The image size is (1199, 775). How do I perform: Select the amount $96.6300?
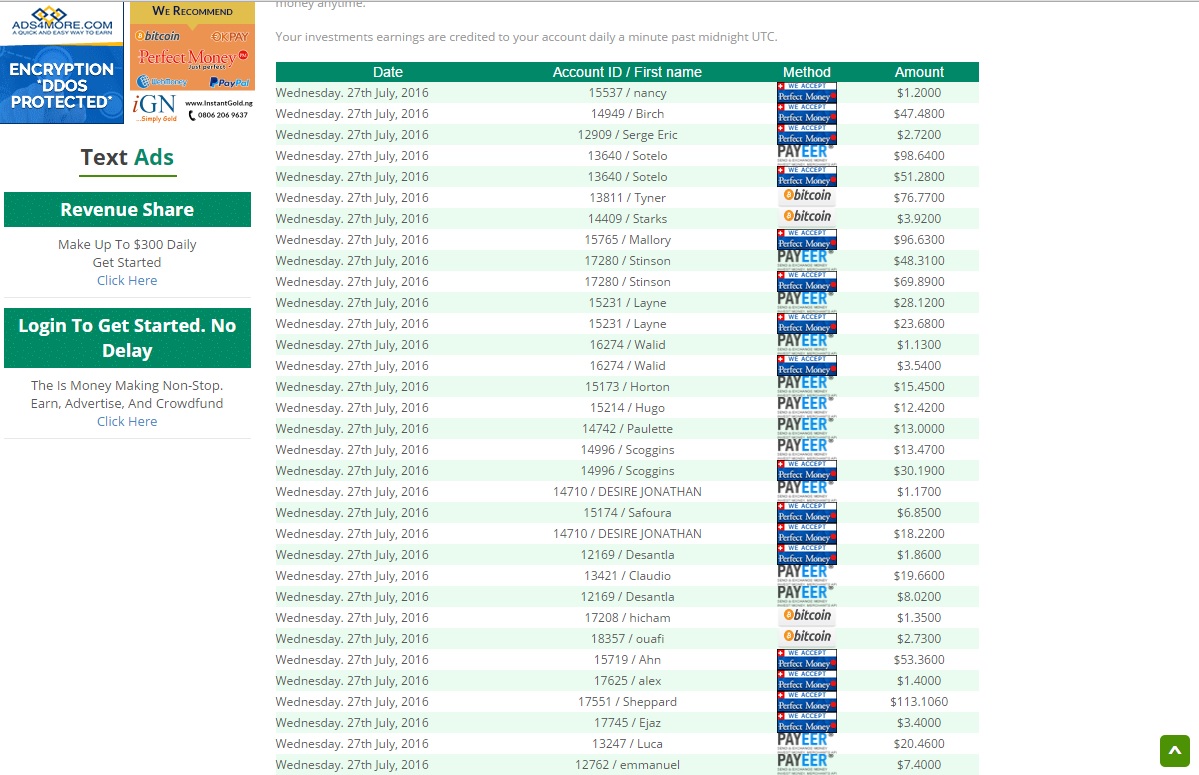(919, 240)
